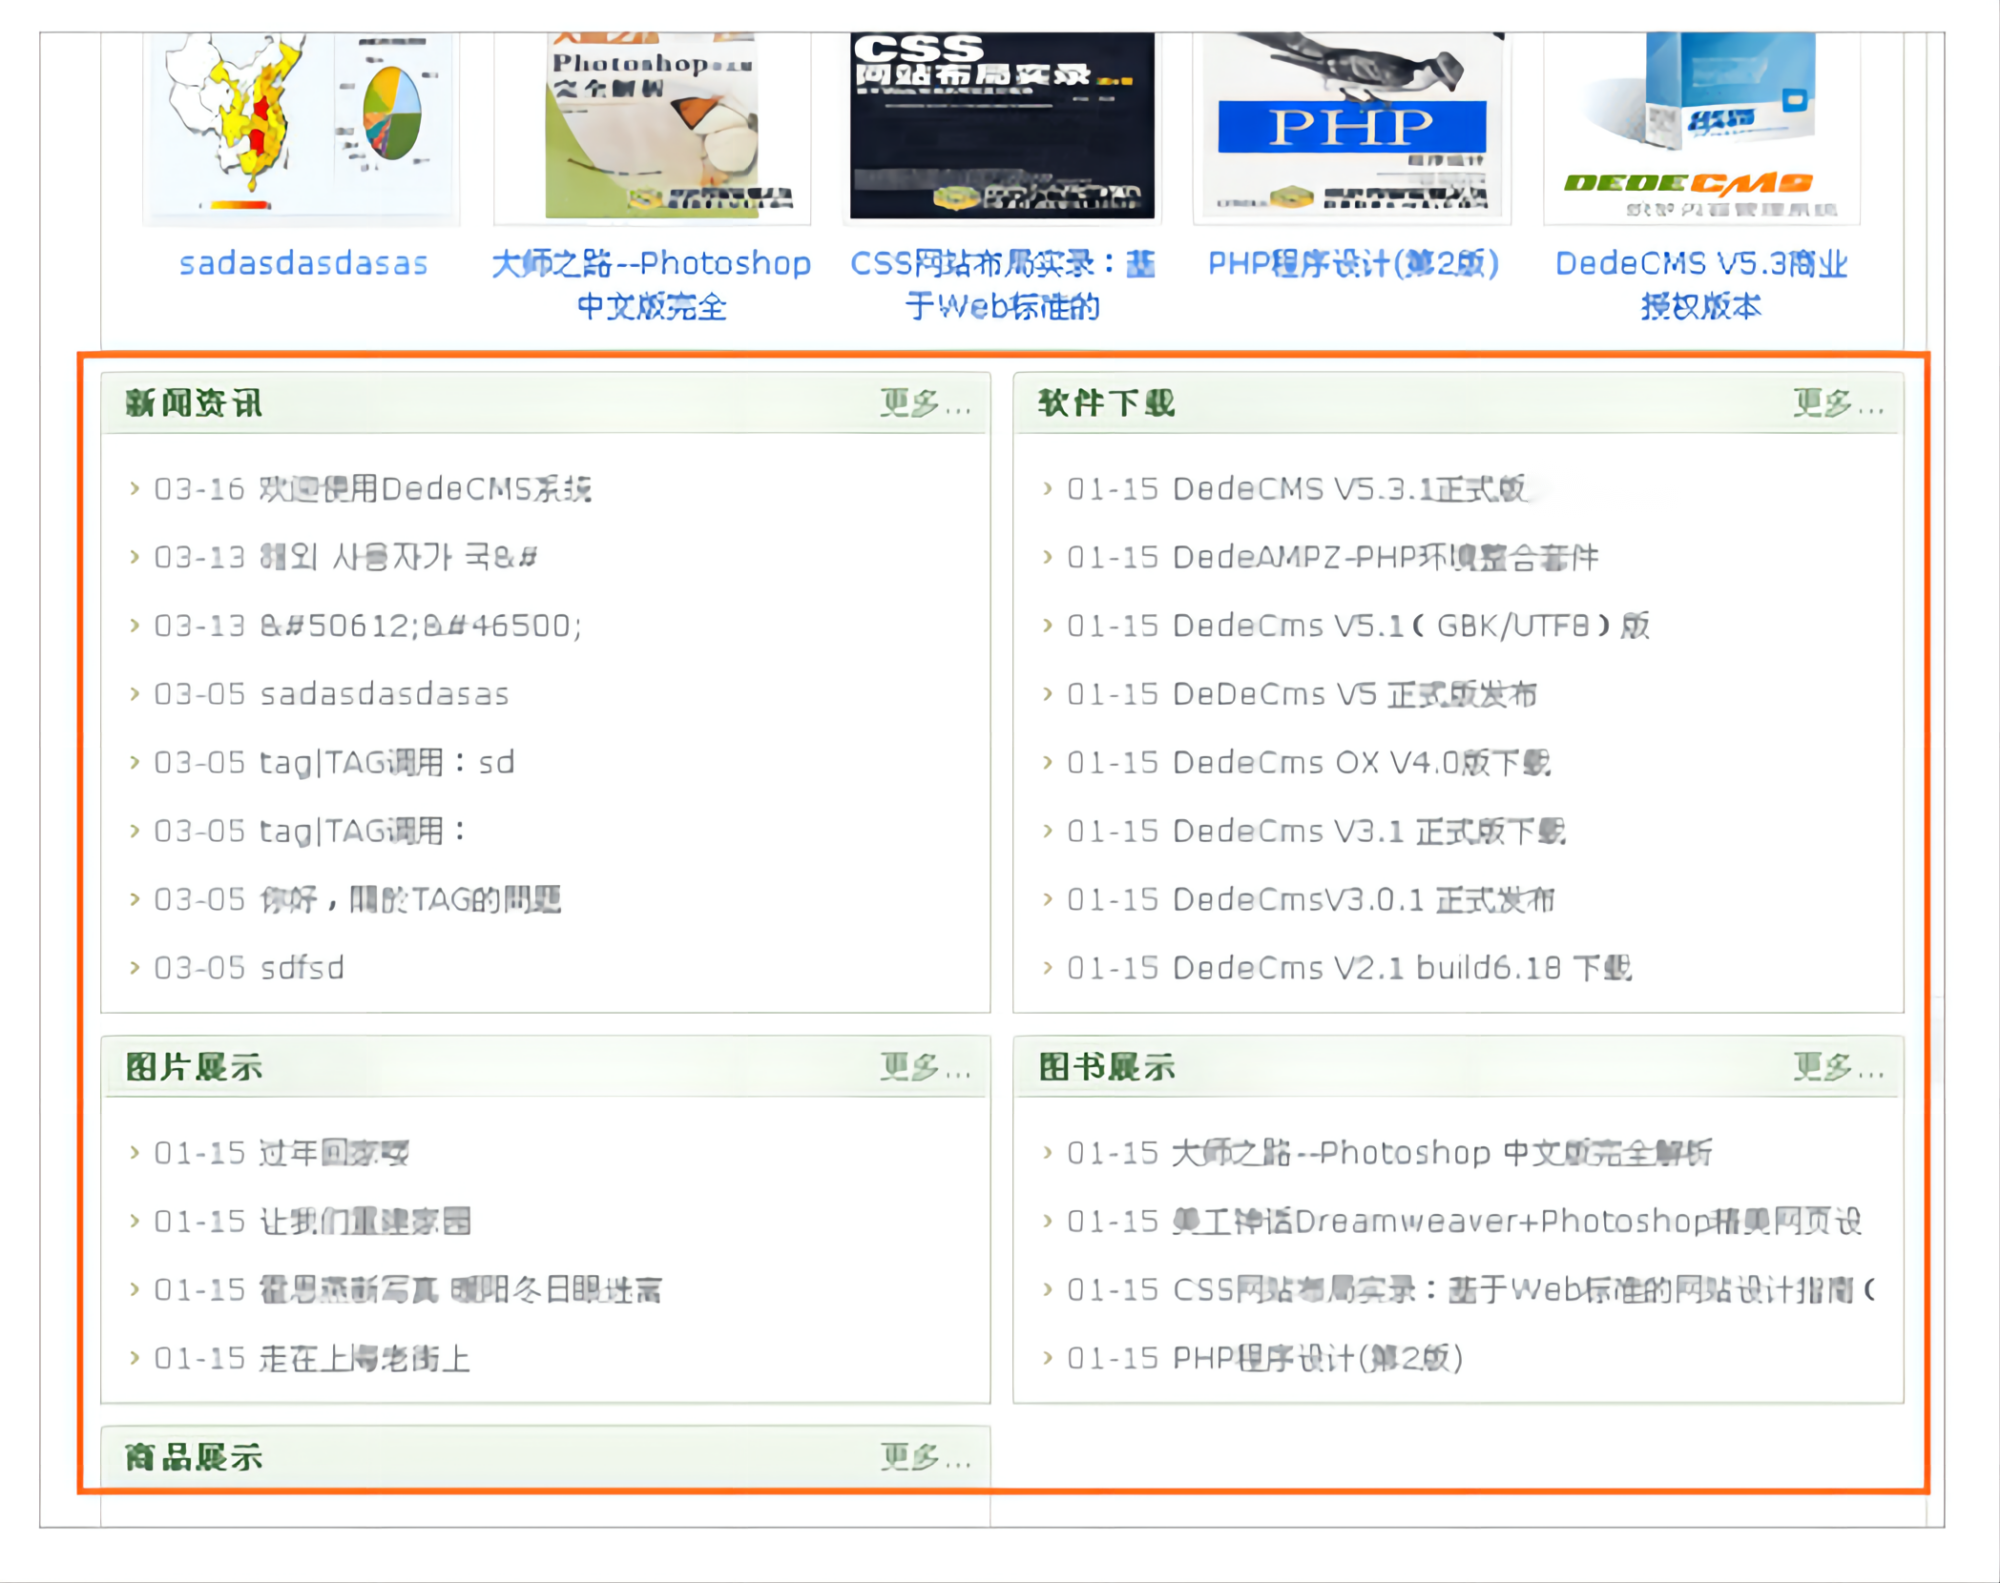The width and height of the screenshot is (2000, 1583).
Task: Click the 图书展示 section title
Action: 1107,1068
